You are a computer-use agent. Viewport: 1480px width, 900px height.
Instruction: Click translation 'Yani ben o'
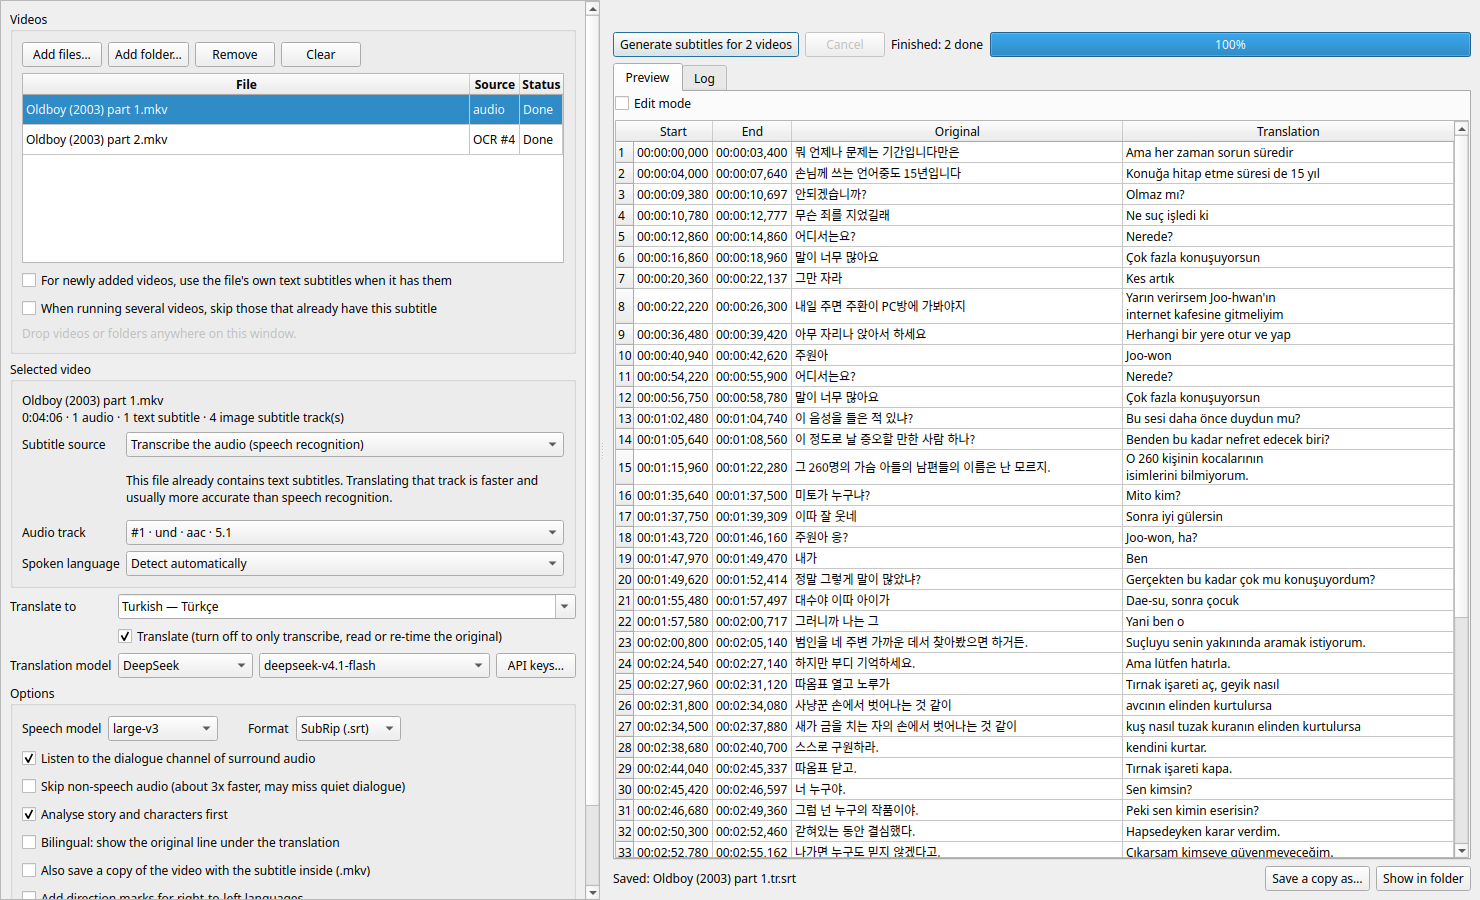tap(1288, 622)
